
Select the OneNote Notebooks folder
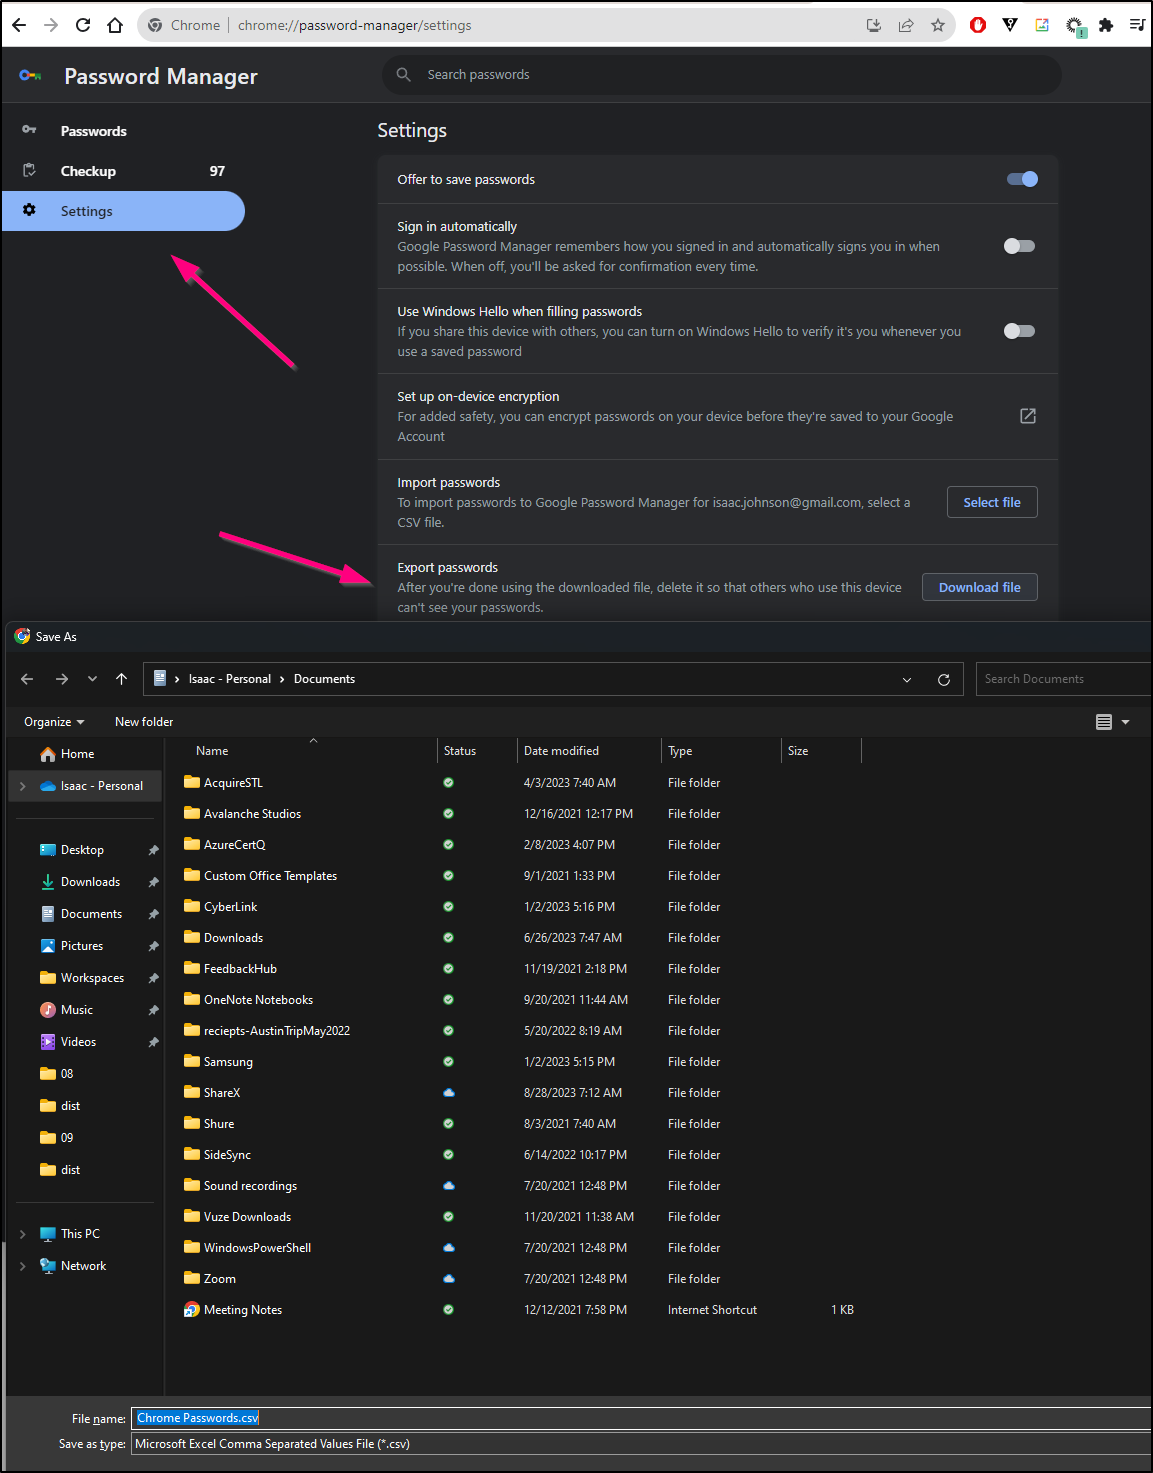point(258,1000)
